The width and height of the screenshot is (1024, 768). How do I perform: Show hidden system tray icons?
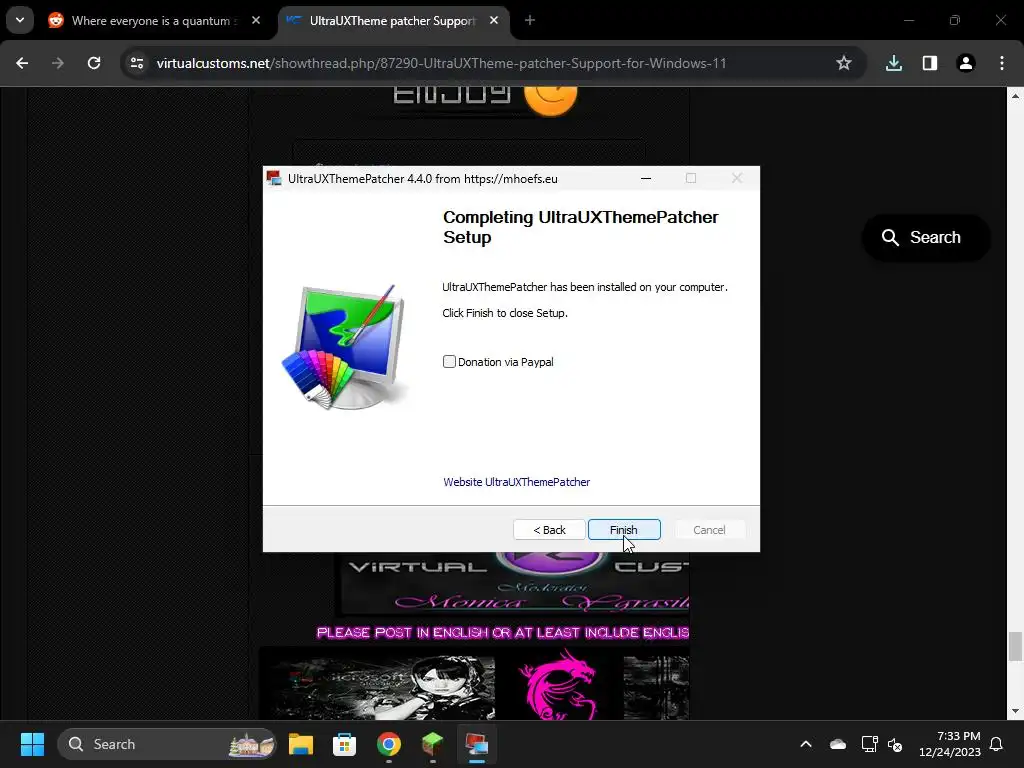806,744
